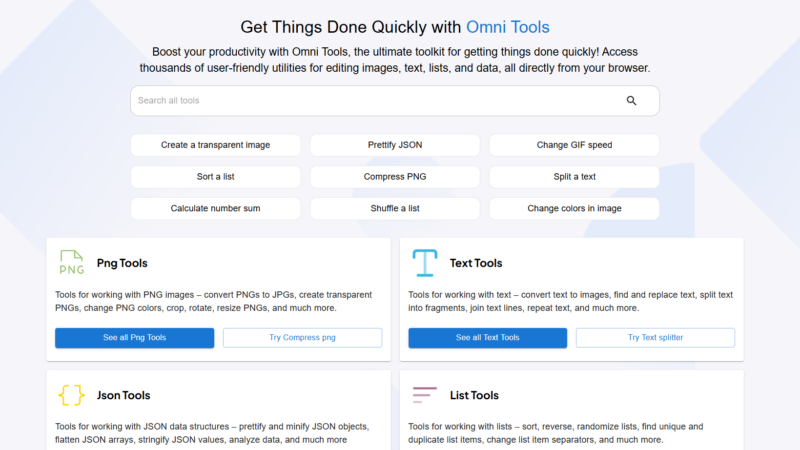Open the Sort a list tool
The width and height of the screenshot is (800, 450).
tap(215, 177)
